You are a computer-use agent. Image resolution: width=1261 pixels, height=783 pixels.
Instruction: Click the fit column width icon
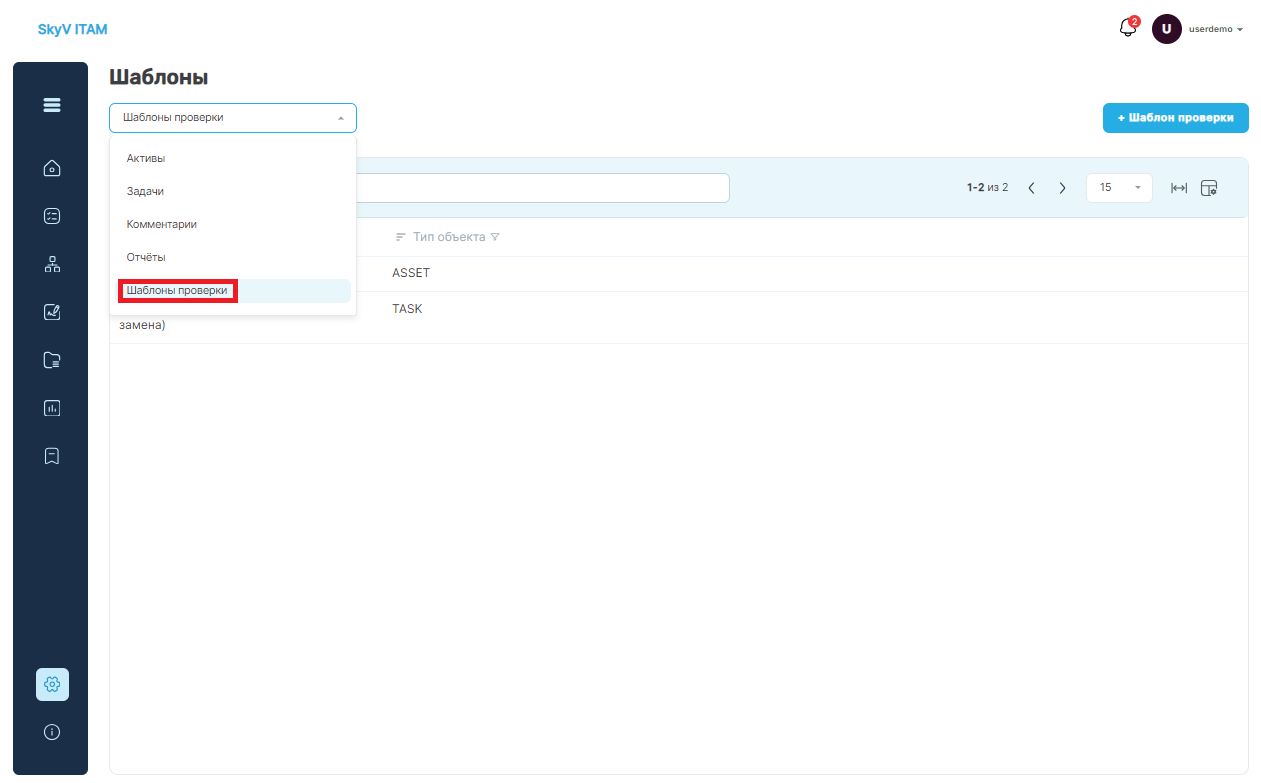tap(1179, 188)
